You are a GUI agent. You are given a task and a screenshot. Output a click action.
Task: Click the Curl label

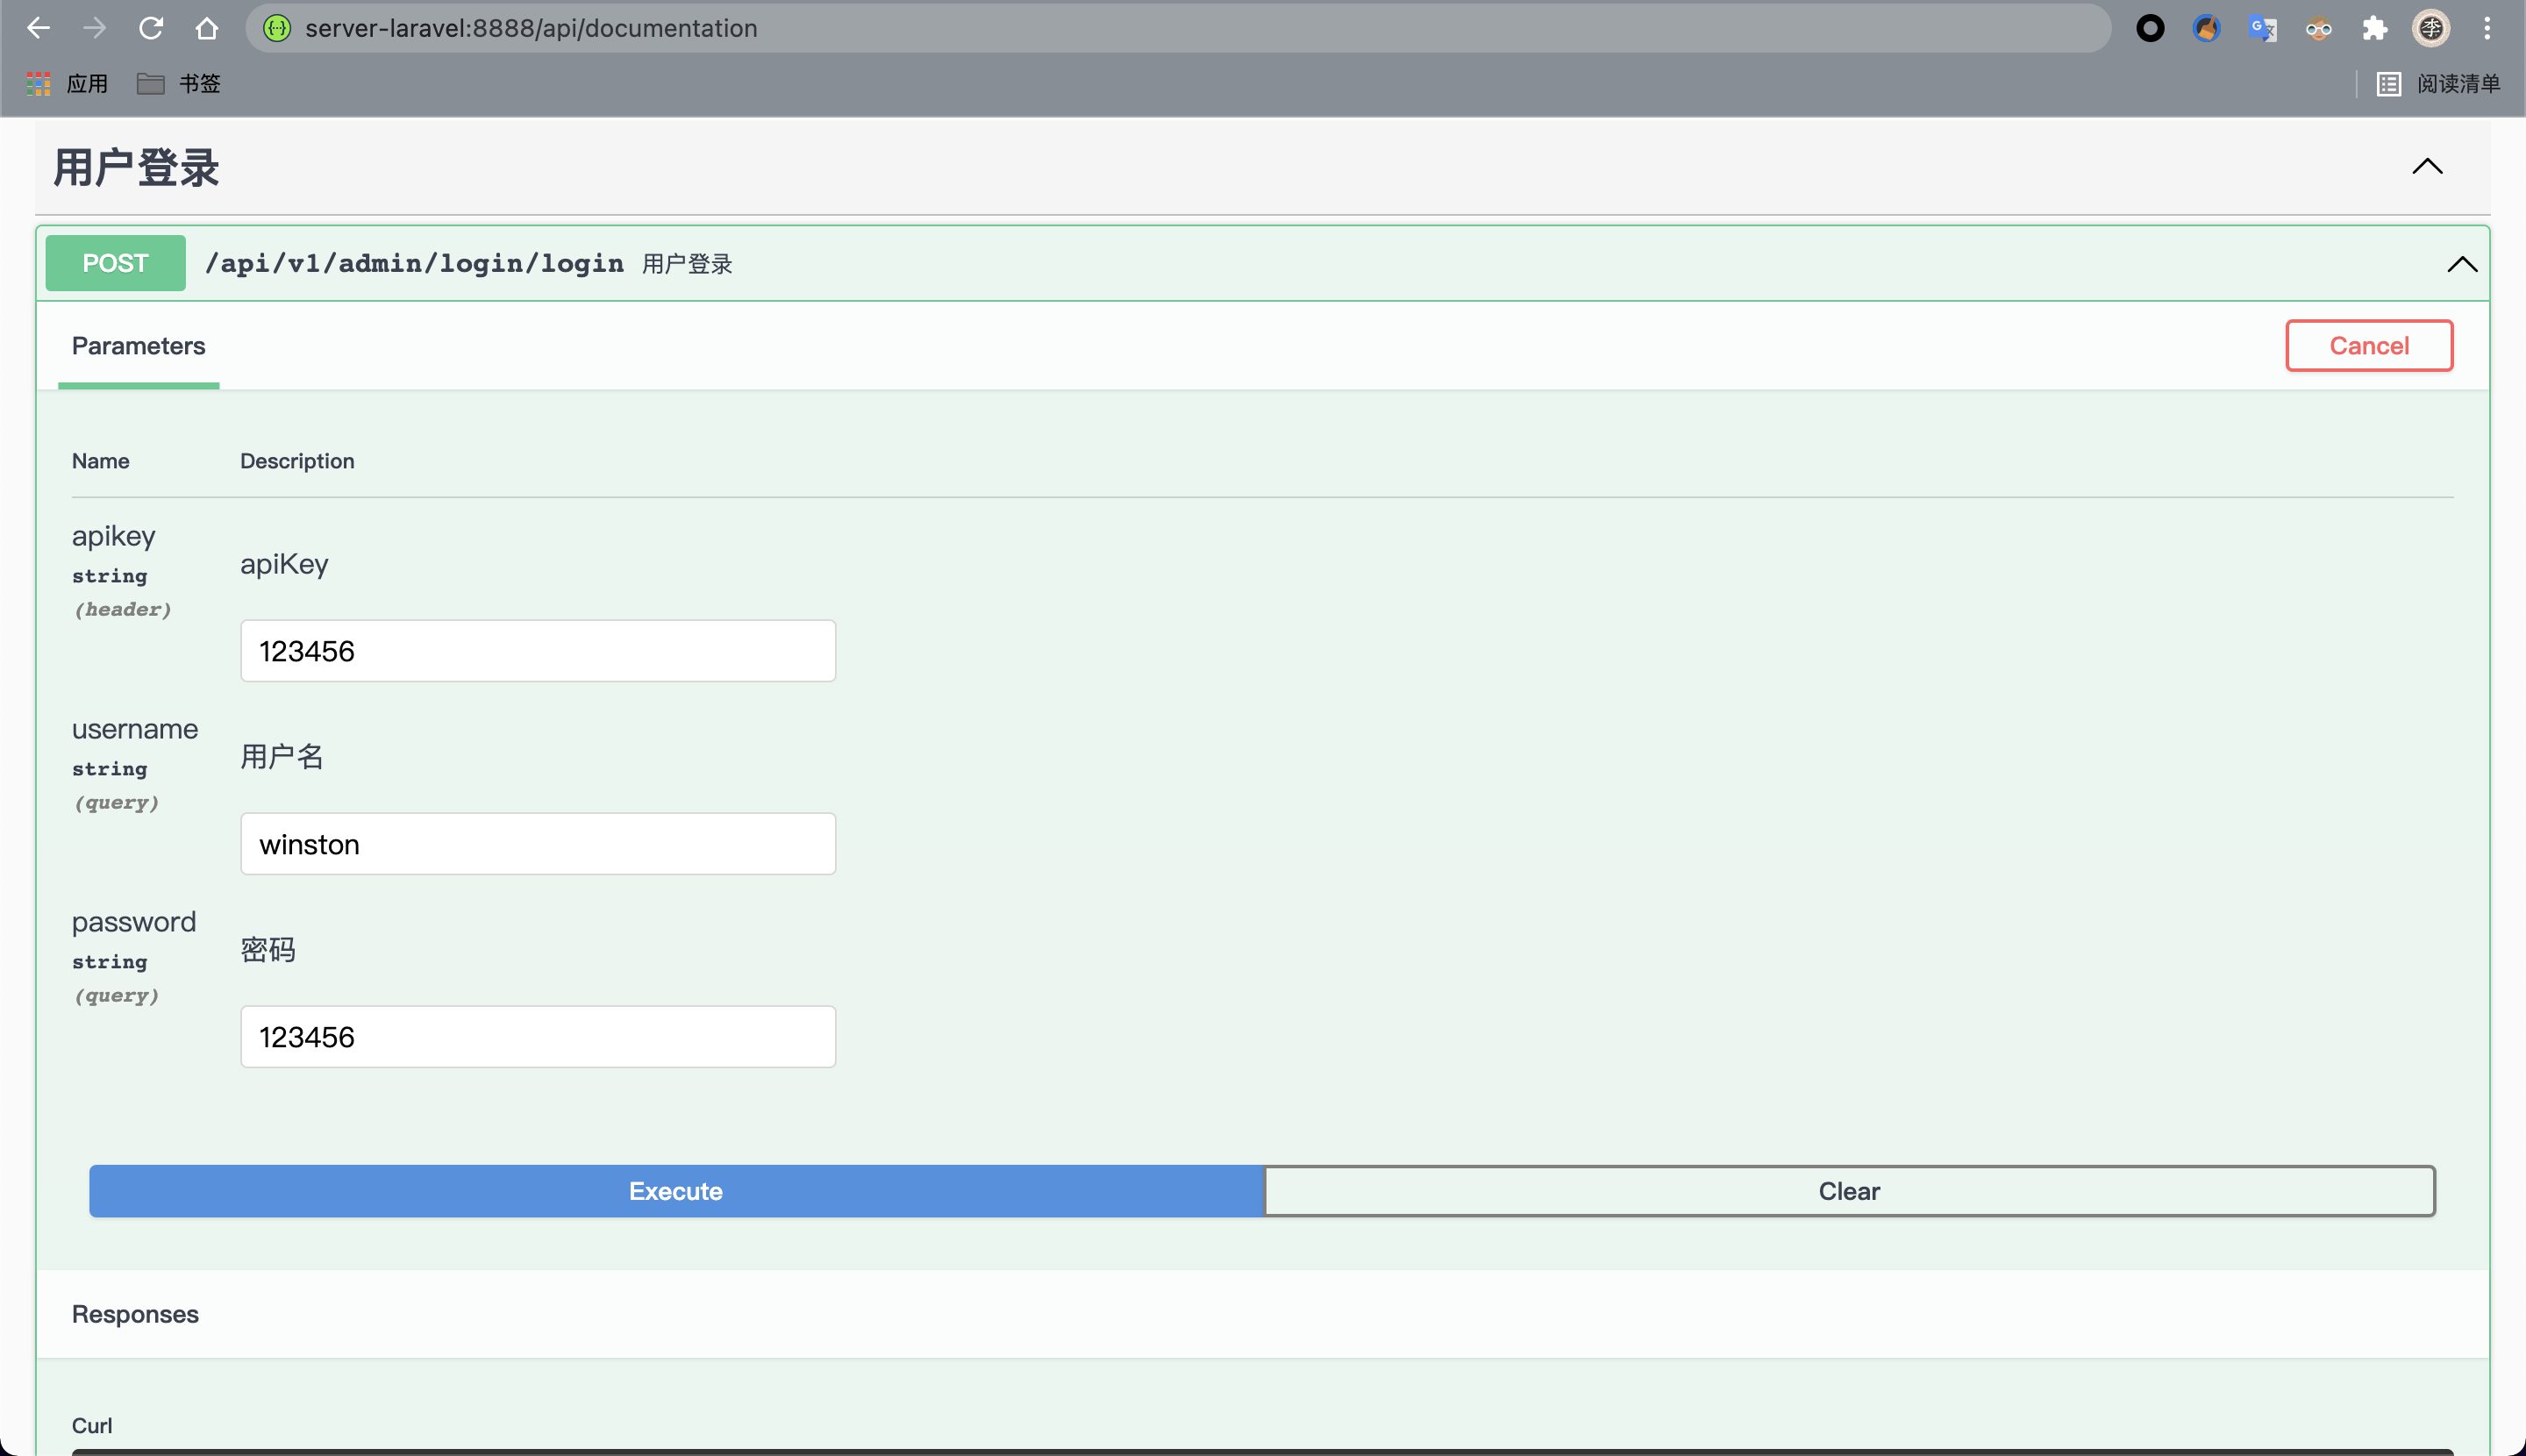click(92, 1425)
